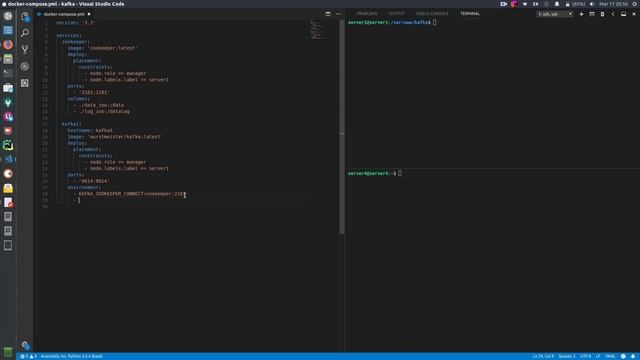The width and height of the screenshot is (640, 360).
Task: Click the 'kafka1:' service line
Action: (71, 124)
